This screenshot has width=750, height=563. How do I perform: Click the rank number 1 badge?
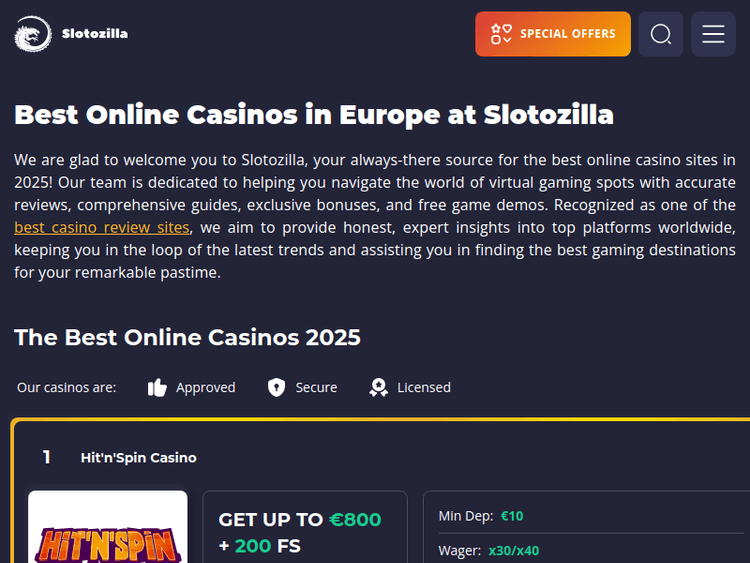46,458
